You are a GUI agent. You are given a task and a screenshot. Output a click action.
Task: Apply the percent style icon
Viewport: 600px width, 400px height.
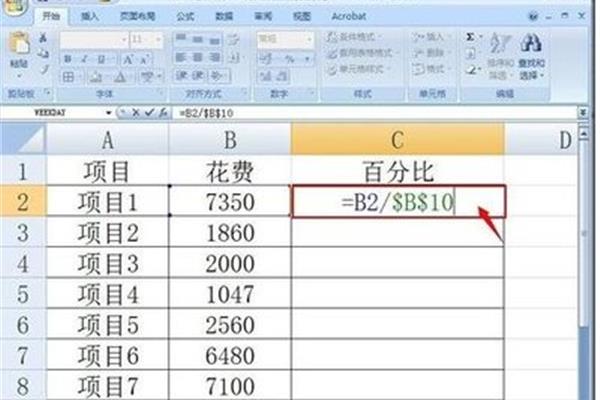tap(289, 59)
